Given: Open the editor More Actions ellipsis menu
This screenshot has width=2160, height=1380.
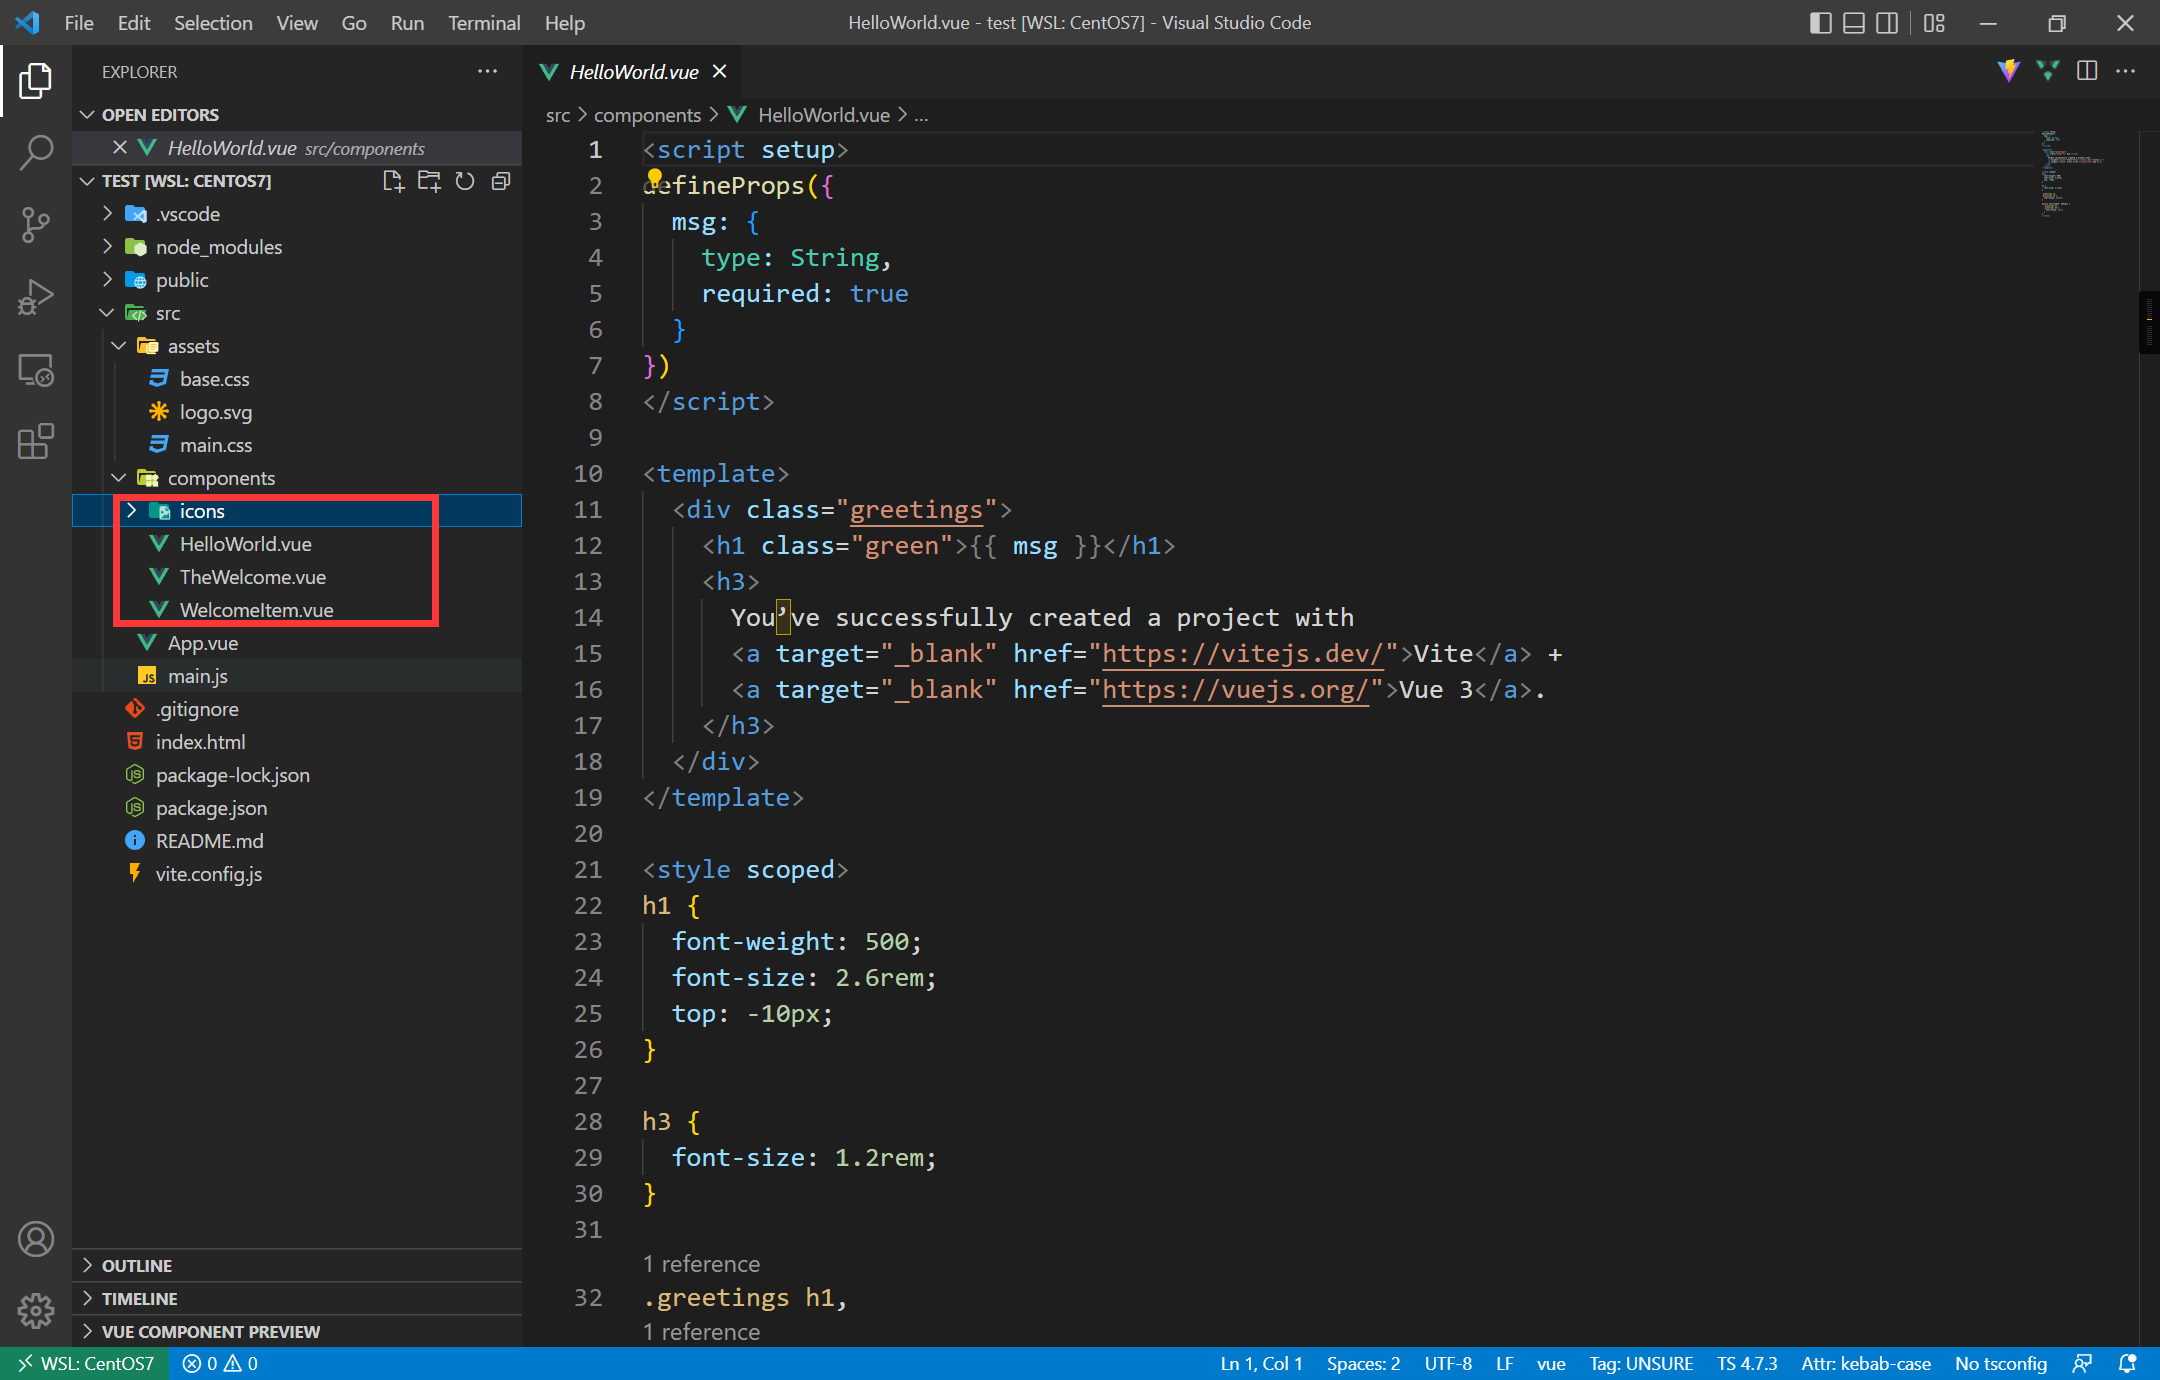Looking at the screenshot, I should coord(2126,70).
